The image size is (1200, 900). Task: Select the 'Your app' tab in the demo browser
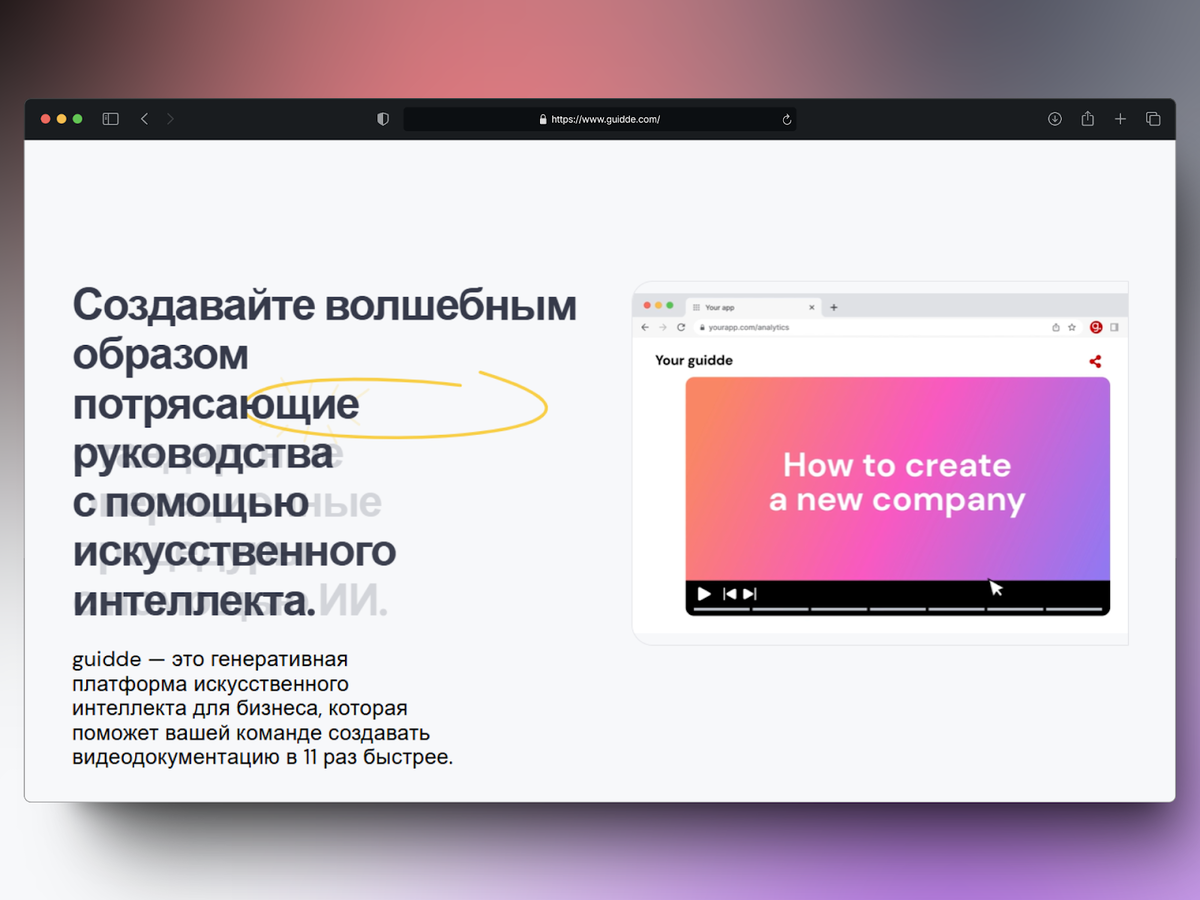(754, 307)
